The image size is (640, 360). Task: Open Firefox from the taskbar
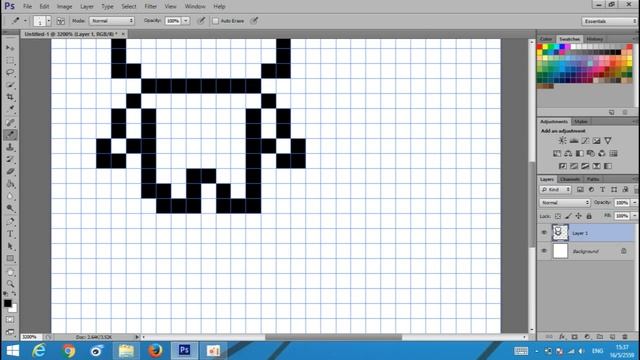click(x=155, y=351)
